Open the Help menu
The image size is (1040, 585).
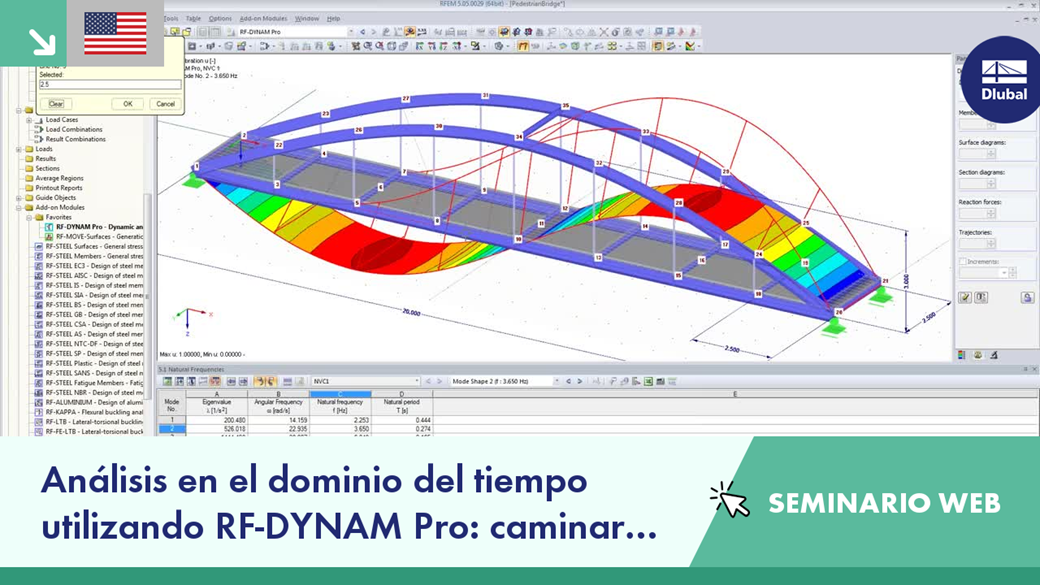click(334, 19)
